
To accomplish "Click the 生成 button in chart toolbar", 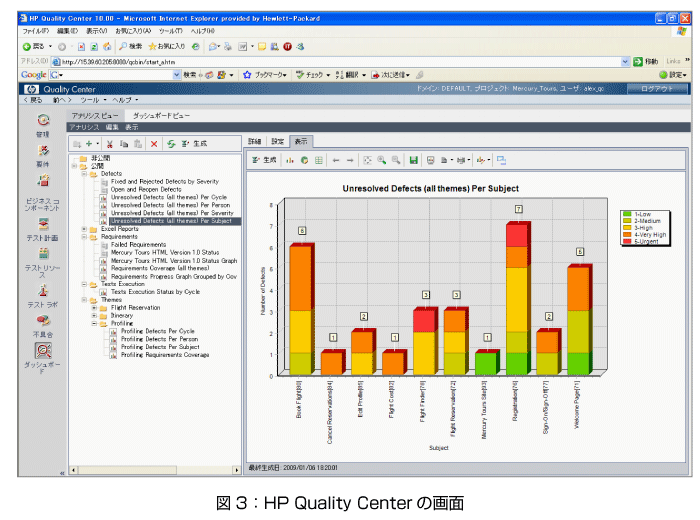I will click(x=266, y=160).
